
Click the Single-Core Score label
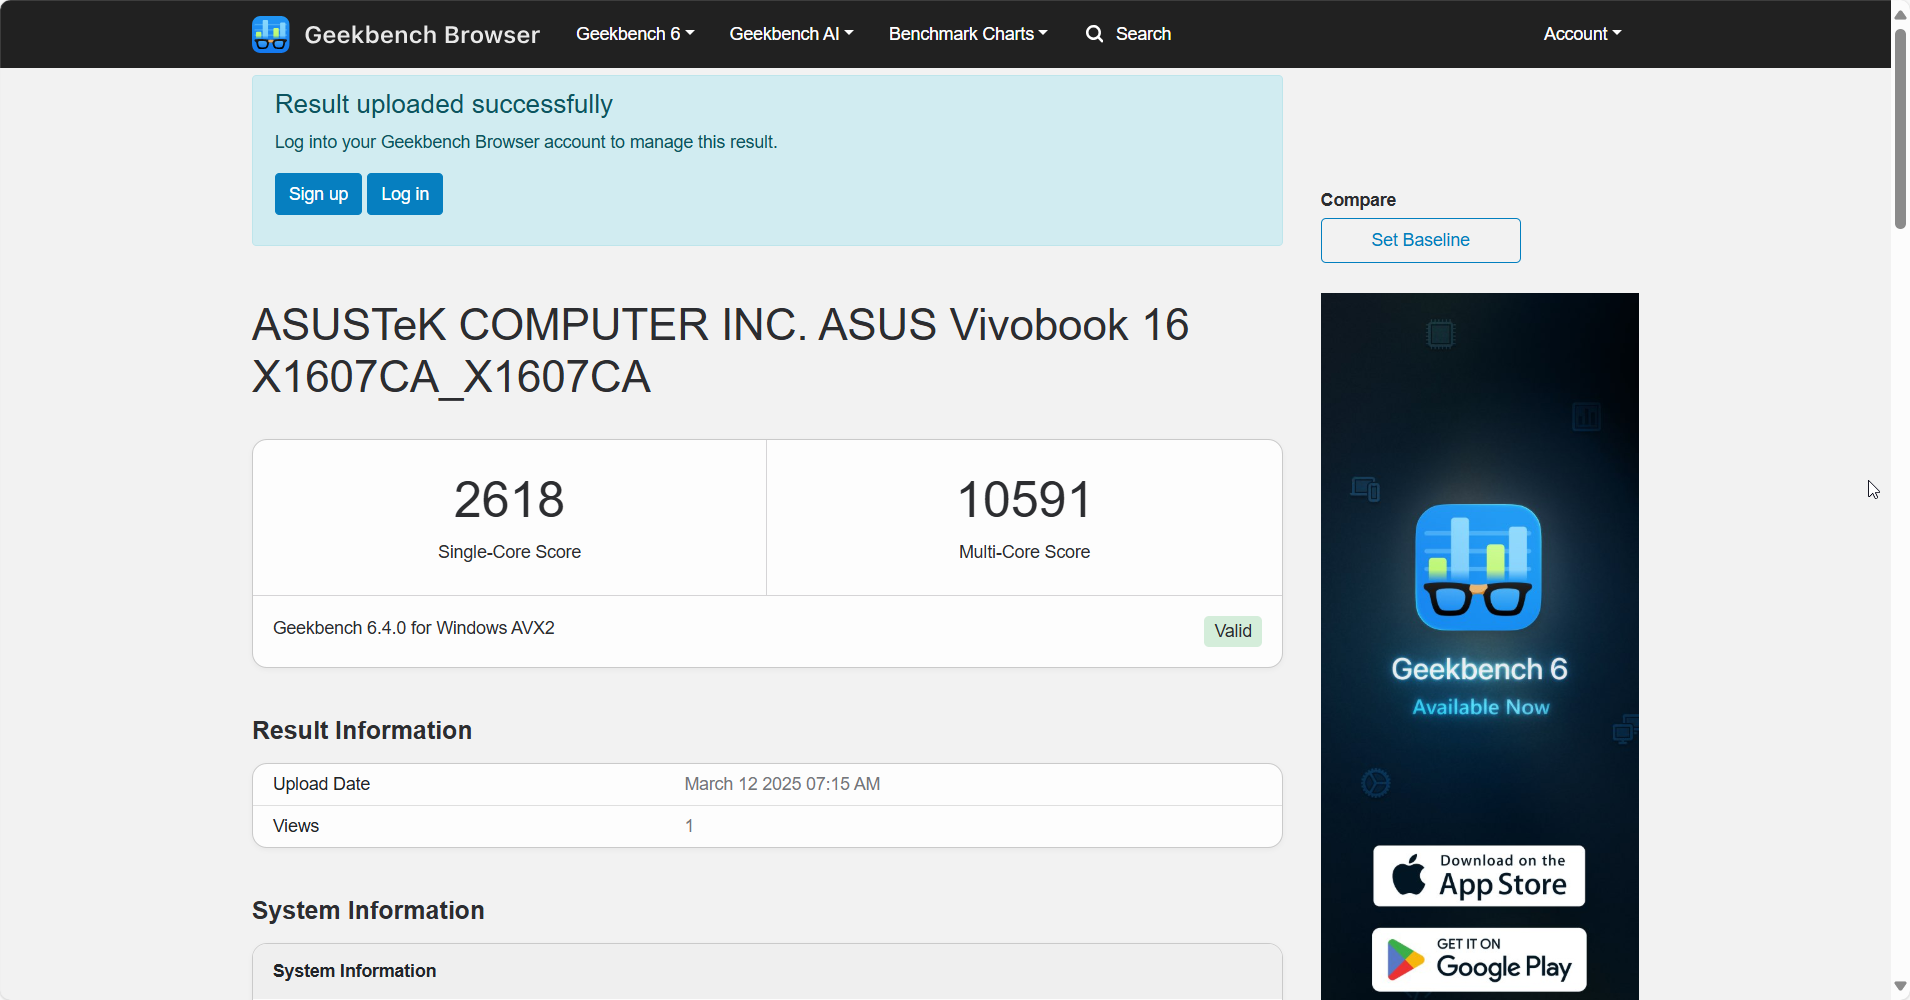[509, 552]
